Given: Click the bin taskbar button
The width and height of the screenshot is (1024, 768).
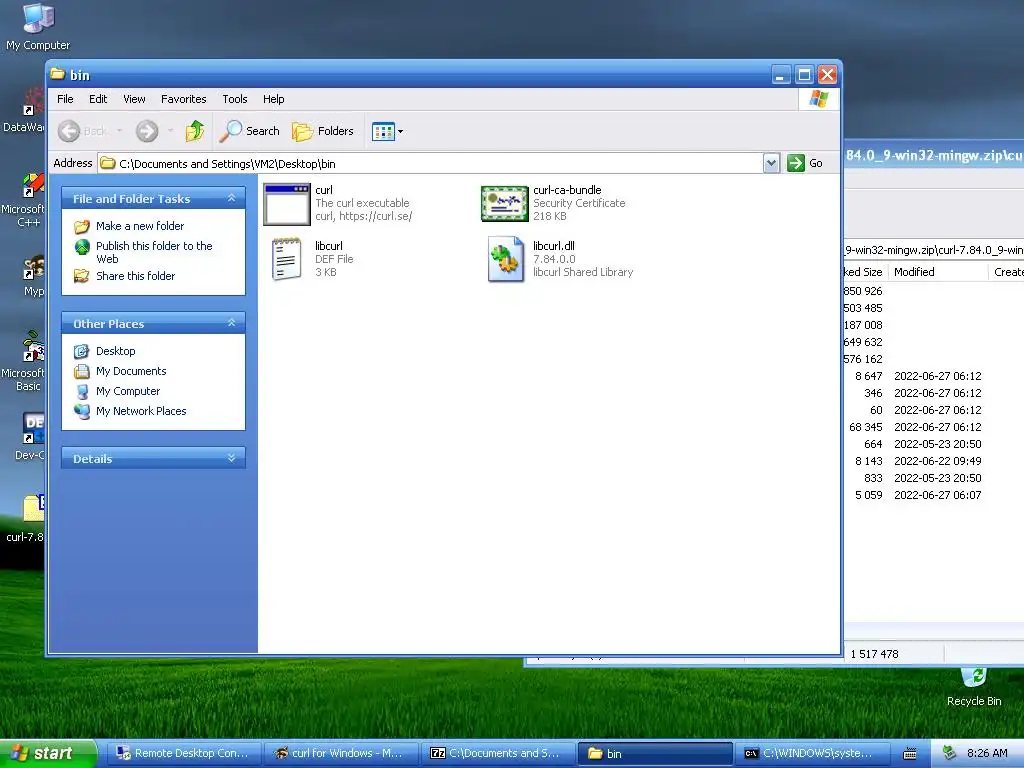Looking at the screenshot, I should point(655,754).
